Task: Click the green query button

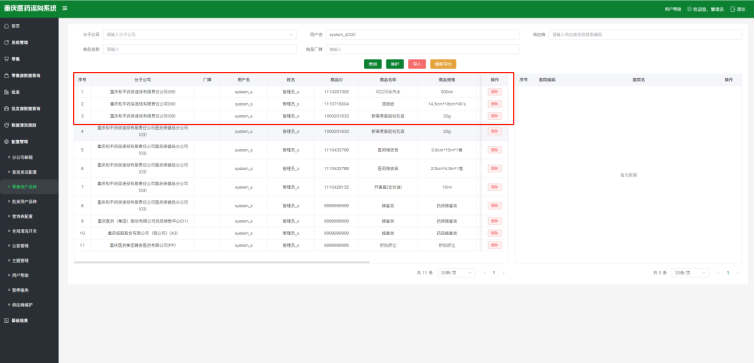Action: 373,64
